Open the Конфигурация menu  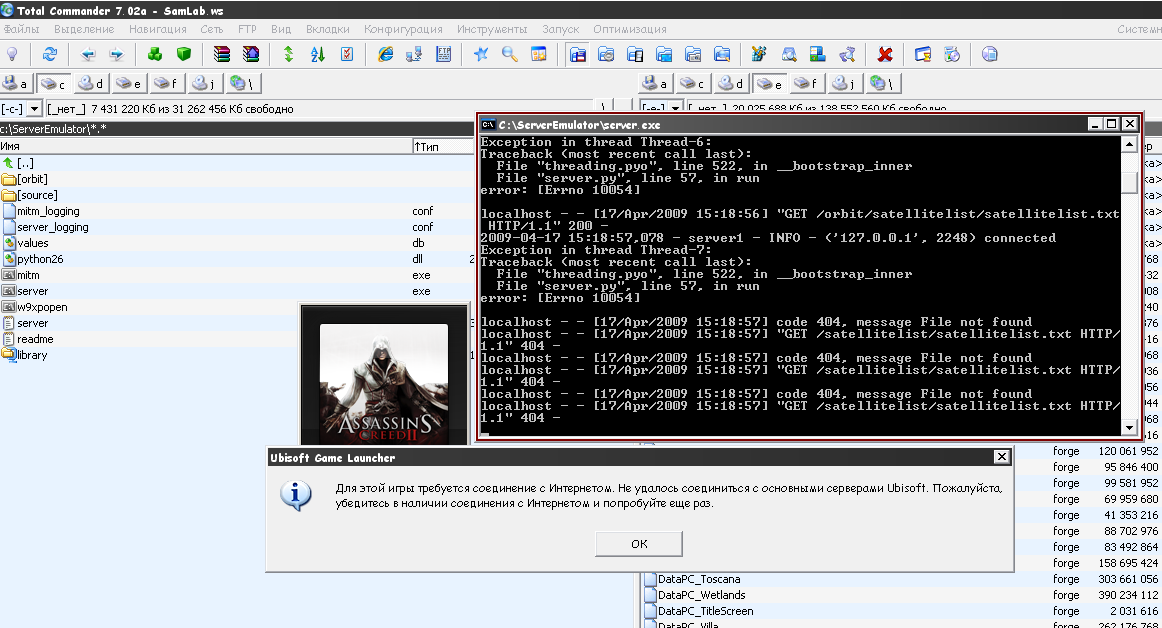pyautogui.click(x=403, y=29)
